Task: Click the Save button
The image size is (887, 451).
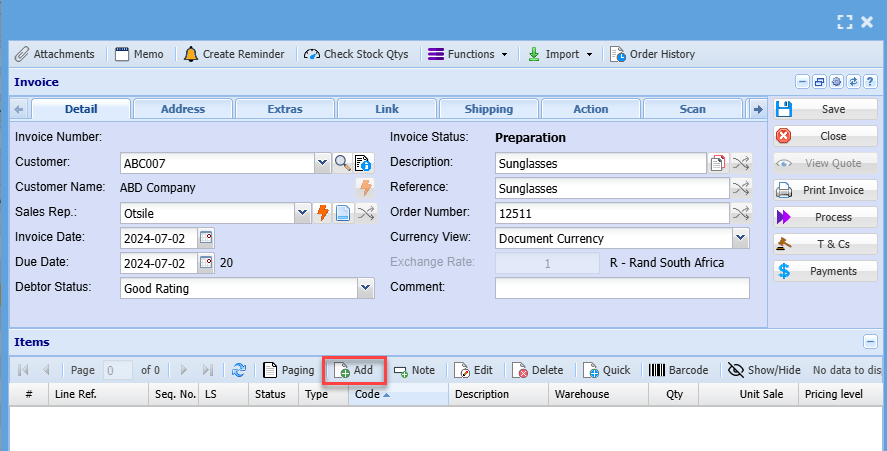Action: pos(825,109)
